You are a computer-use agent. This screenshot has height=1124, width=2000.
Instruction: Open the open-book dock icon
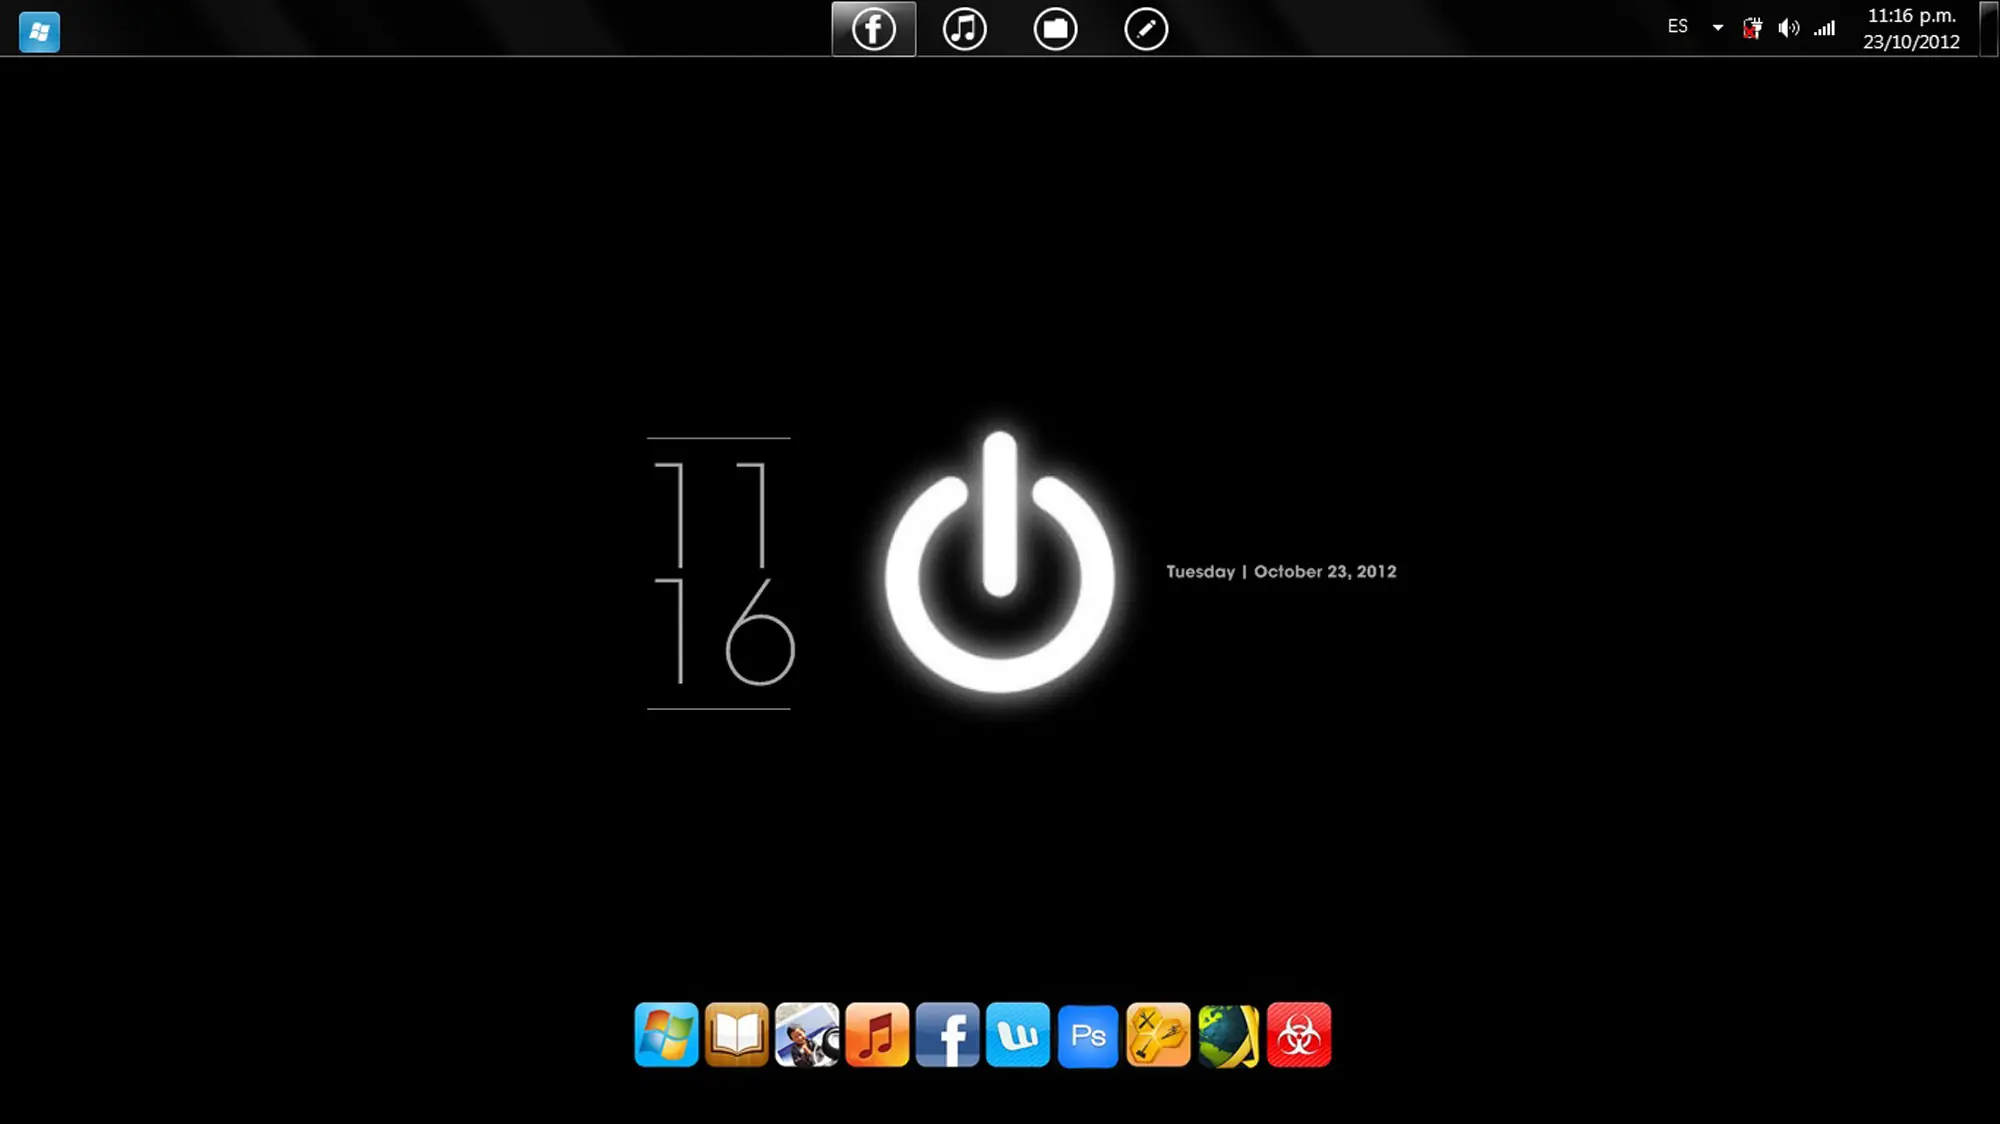[x=737, y=1035]
